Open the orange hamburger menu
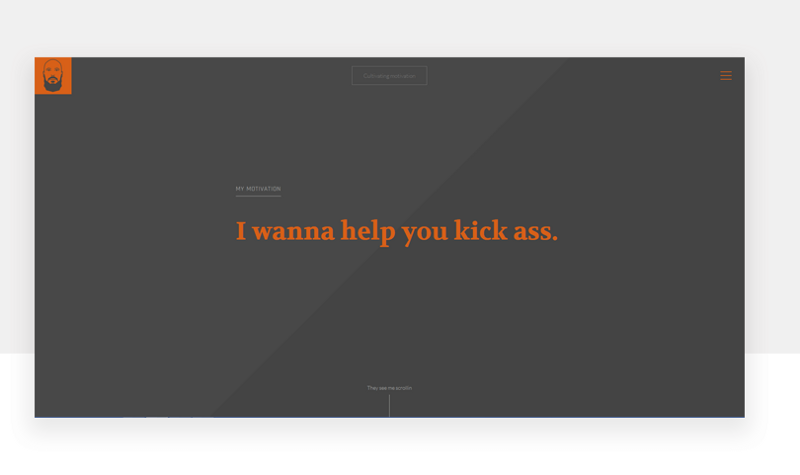Image resolution: width=800 pixels, height=475 pixels. [726, 76]
